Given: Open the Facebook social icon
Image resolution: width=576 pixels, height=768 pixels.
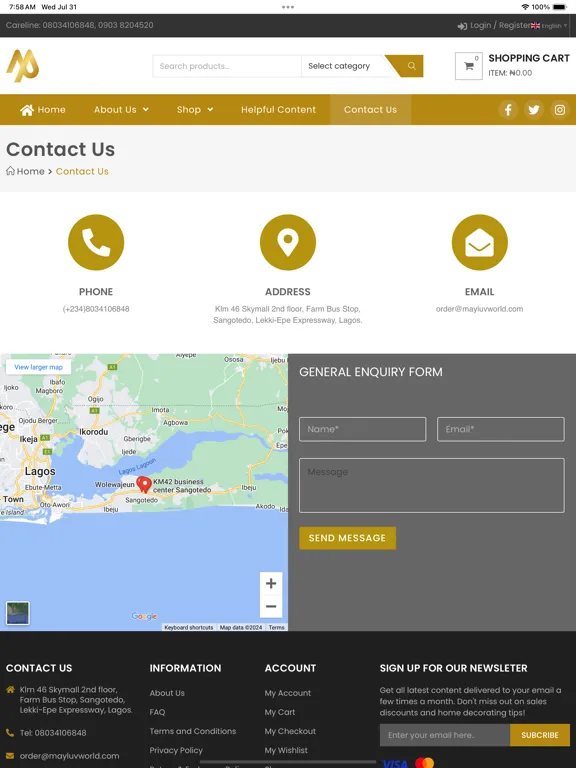Looking at the screenshot, I should (x=508, y=110).
